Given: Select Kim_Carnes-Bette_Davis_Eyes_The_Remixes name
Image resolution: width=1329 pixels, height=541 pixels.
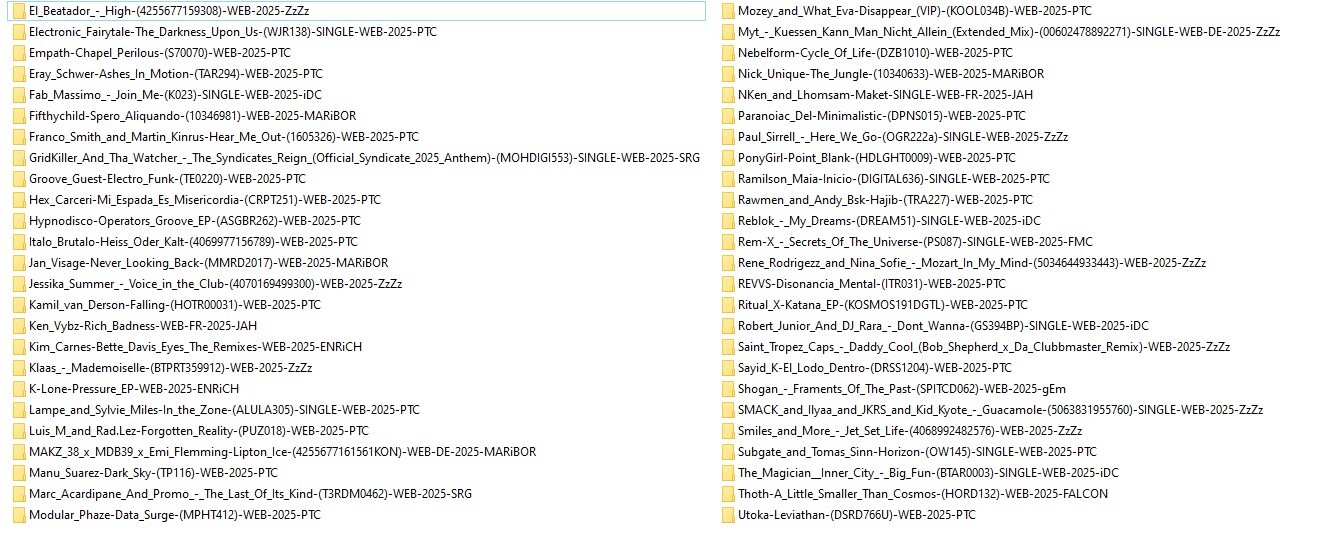Looking at the screenshot, I should [x=195, y=347].
